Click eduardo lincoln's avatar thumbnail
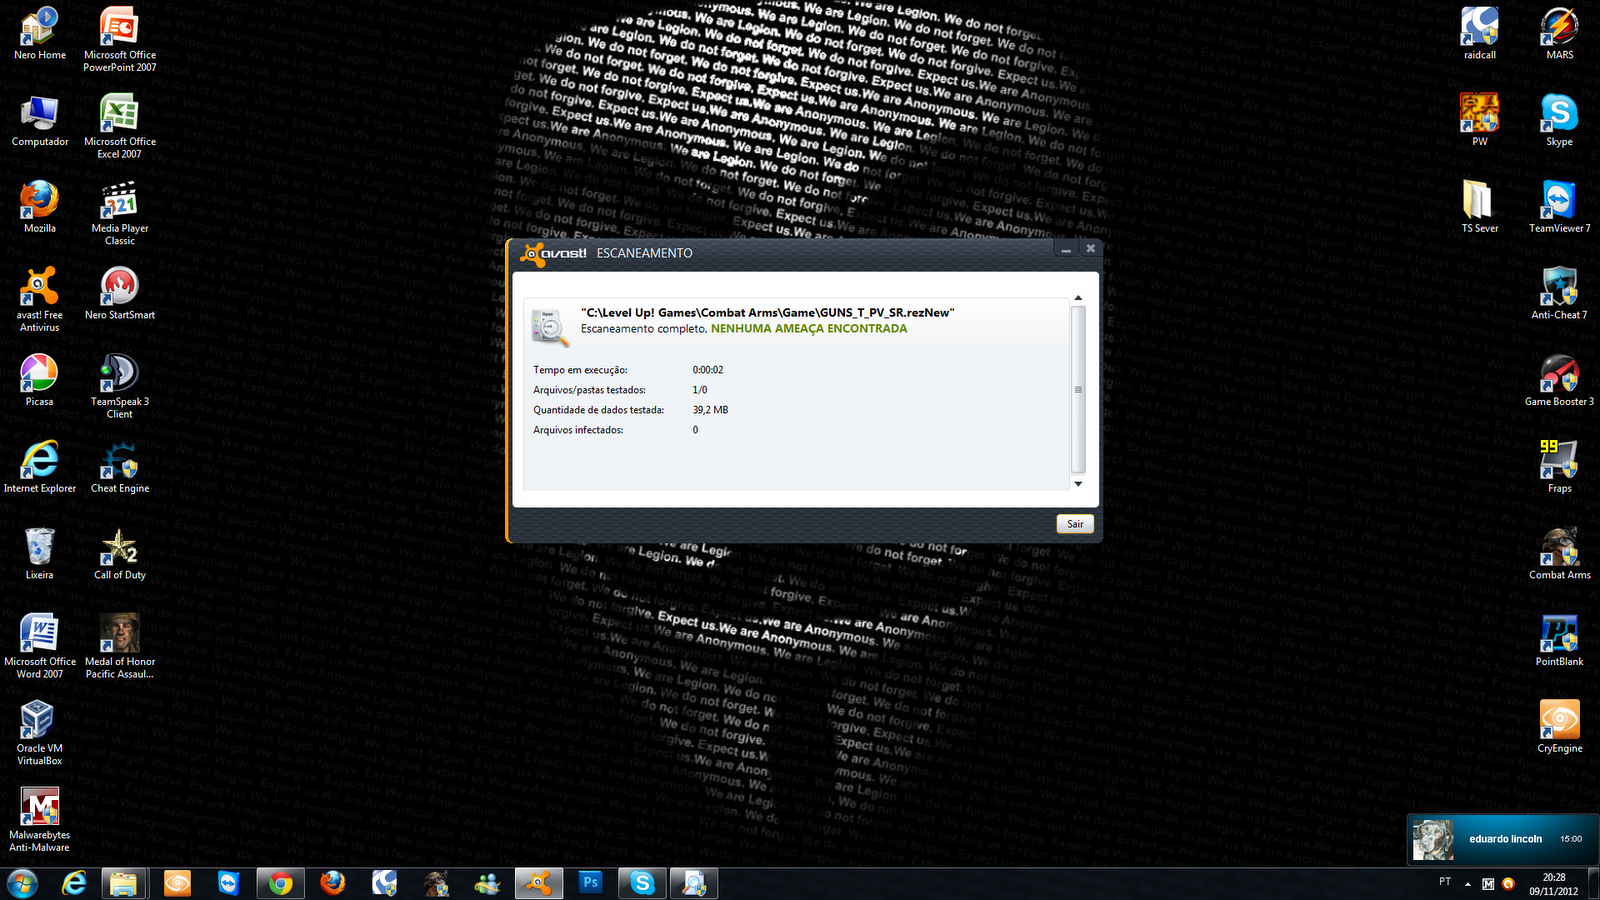Screen dimensions: 1600x900 [1433, 840]
